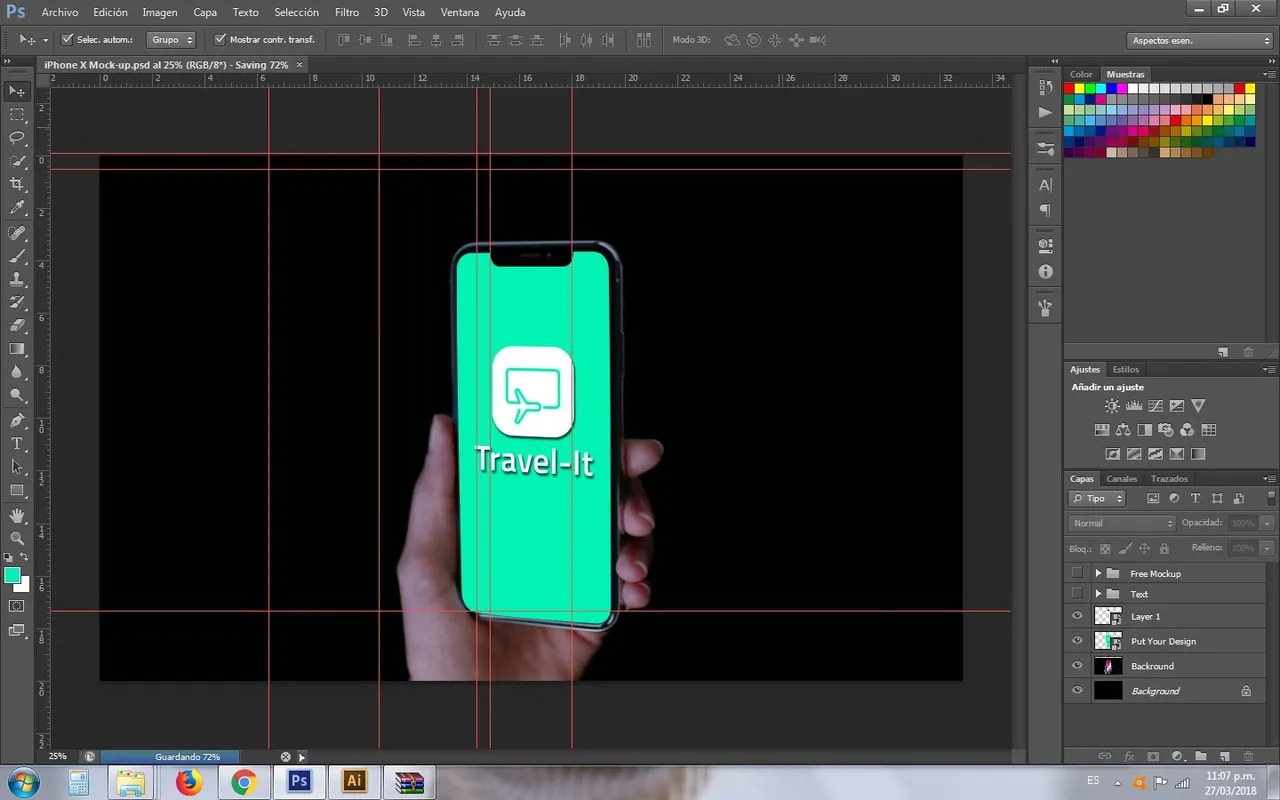Select the Zoom tool
The height and width of the screenshot is (800, 1280).
tap(17, 538)
